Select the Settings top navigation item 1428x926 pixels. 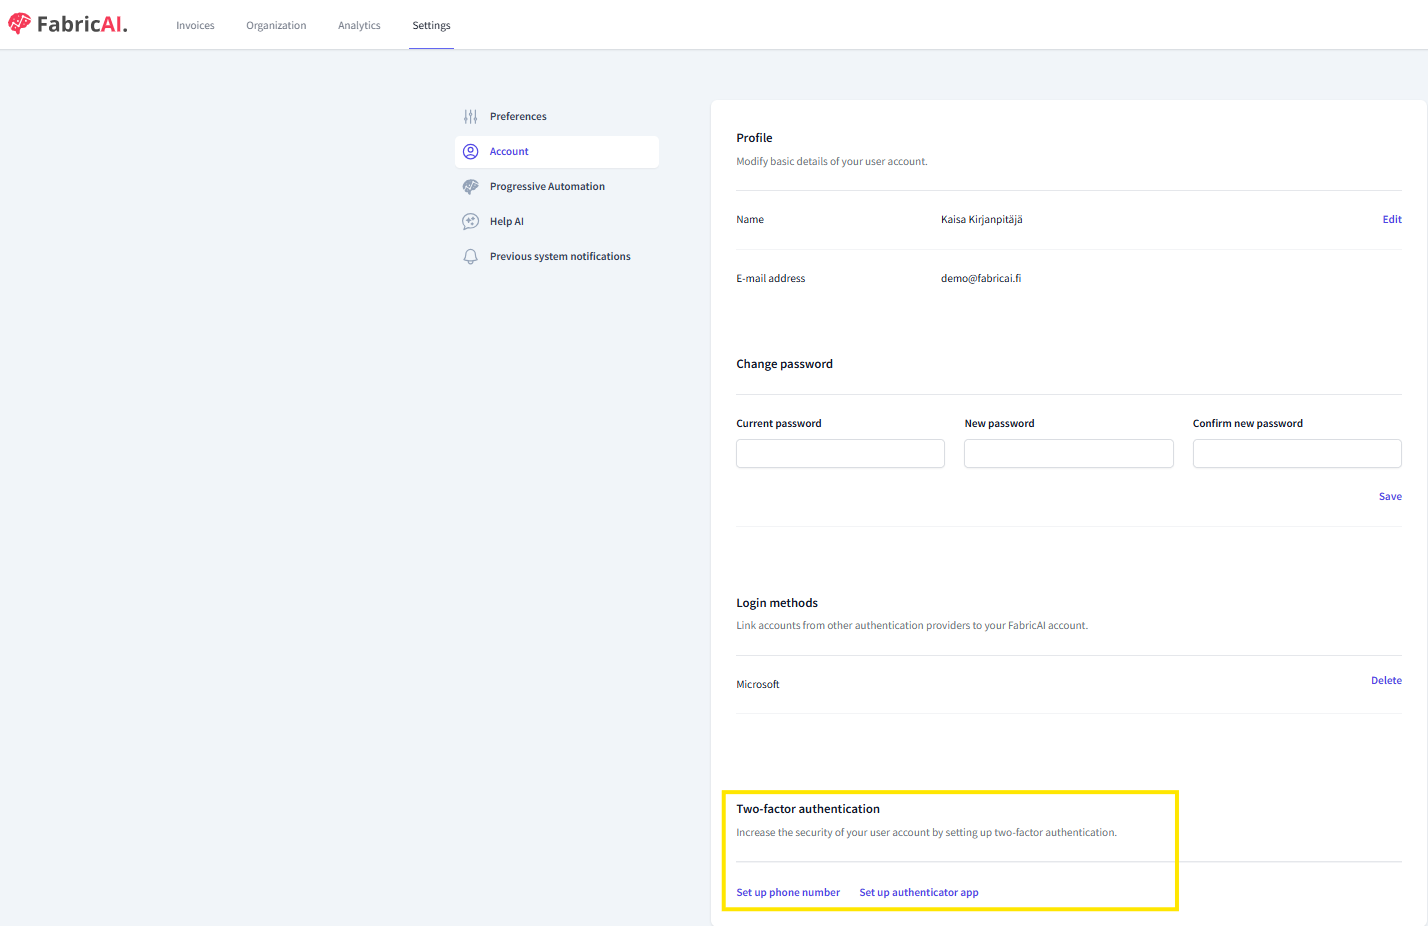[x=431, y=26]
